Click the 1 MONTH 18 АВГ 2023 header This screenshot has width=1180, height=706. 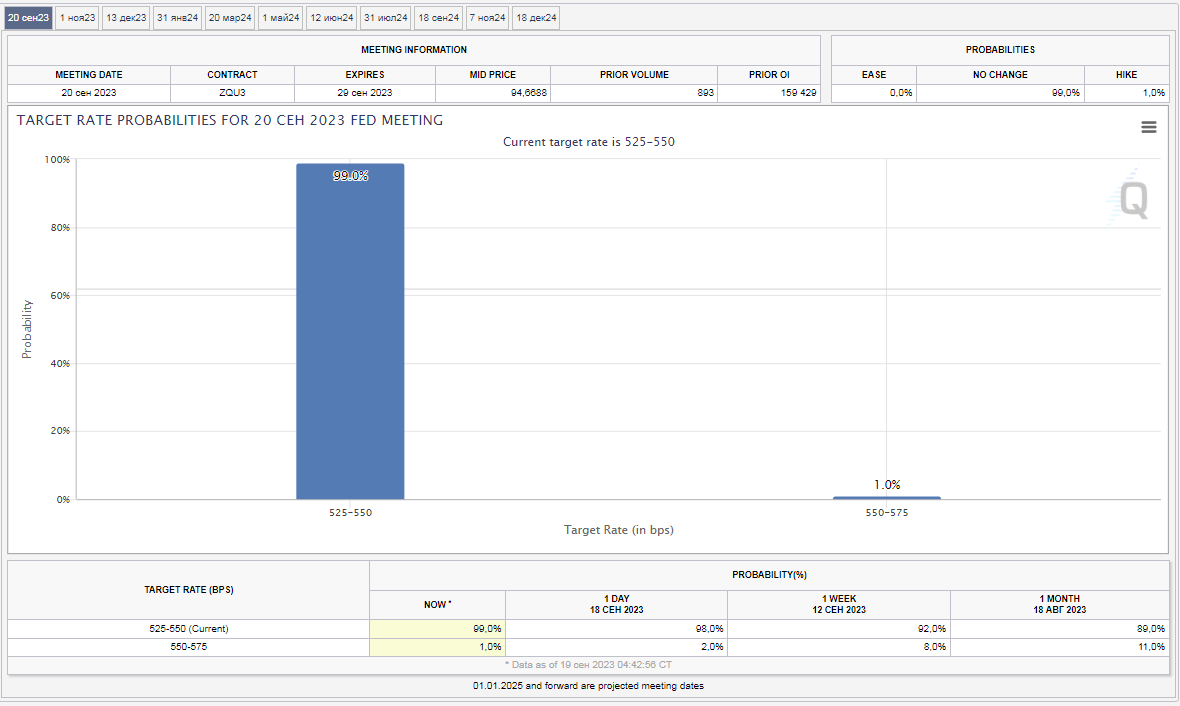[1060, 604]
